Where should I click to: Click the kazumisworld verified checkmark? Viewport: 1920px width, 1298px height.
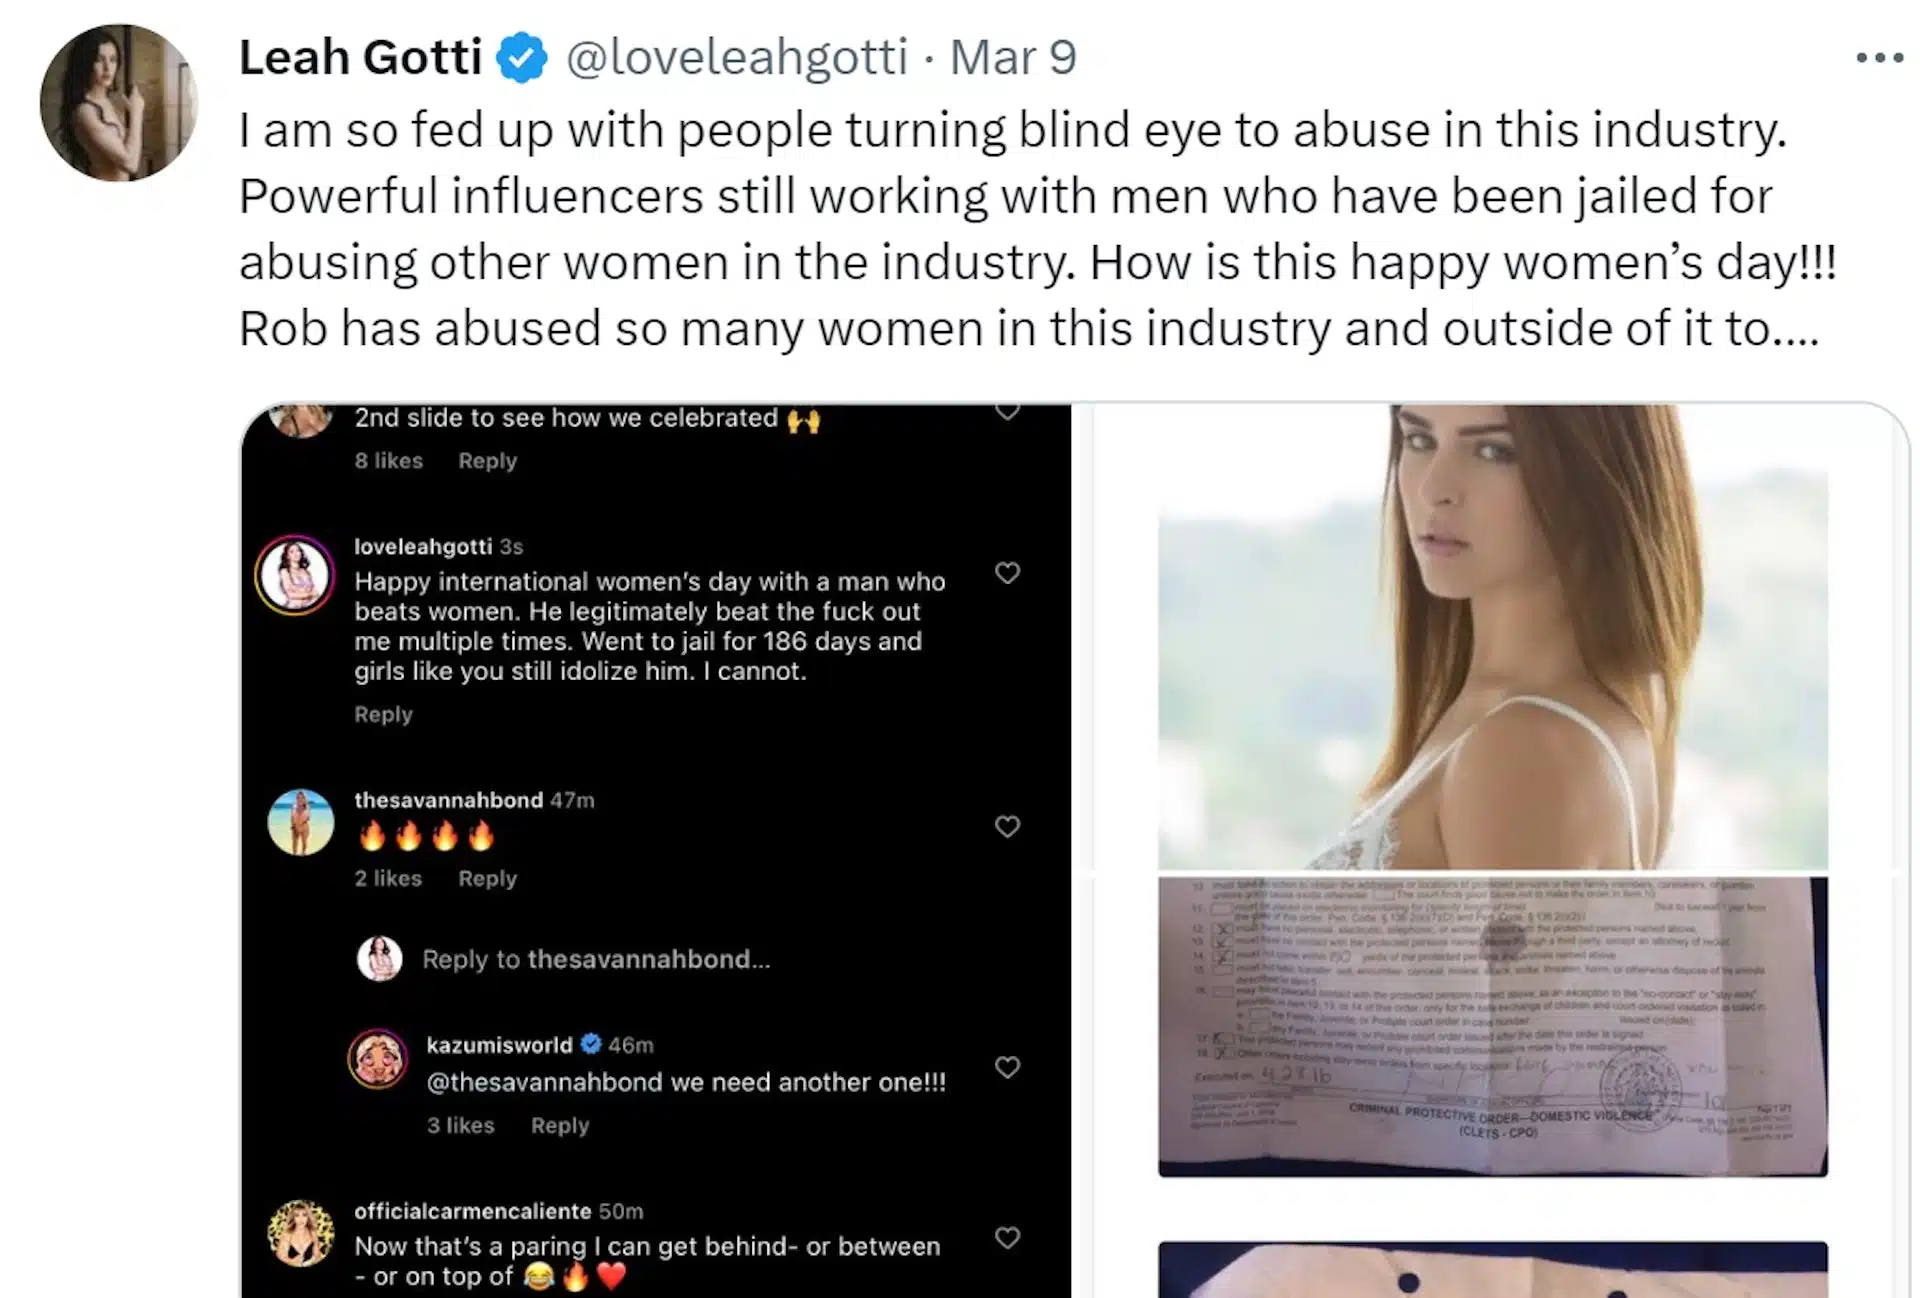click(x=591, y=1045)
